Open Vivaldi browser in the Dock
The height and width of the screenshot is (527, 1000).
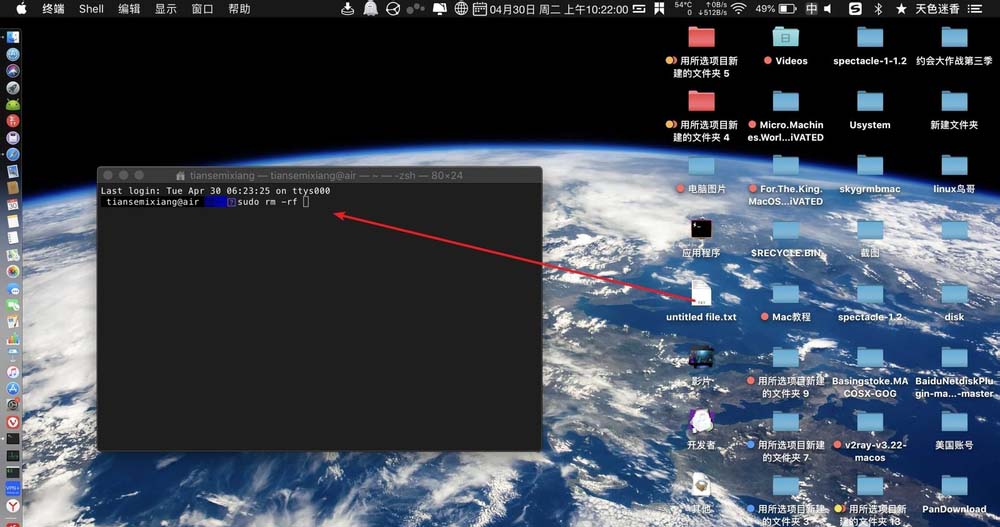tap(13, 422)
